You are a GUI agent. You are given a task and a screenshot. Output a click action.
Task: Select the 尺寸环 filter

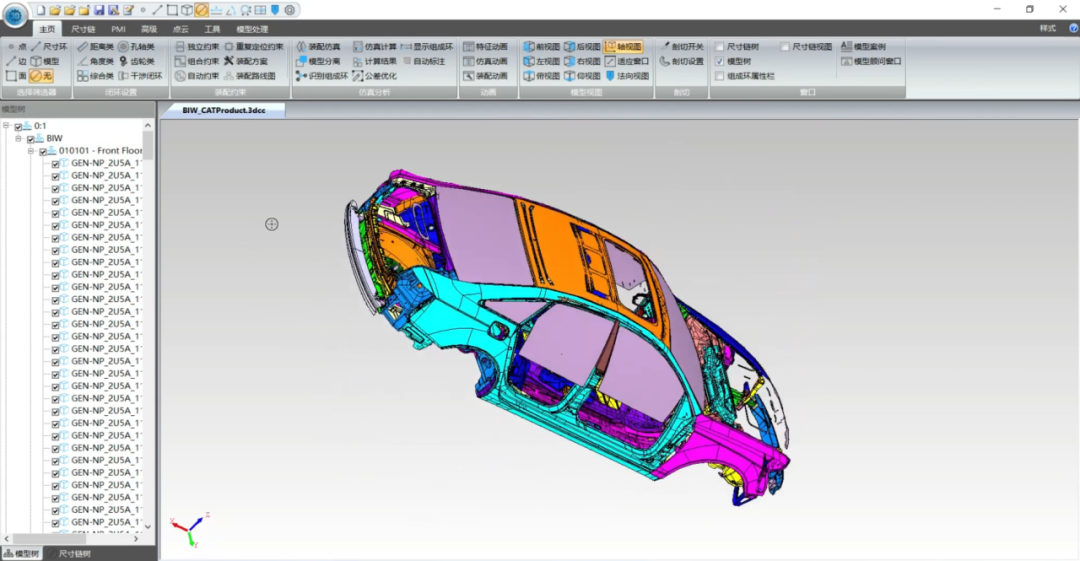point(49,47)
